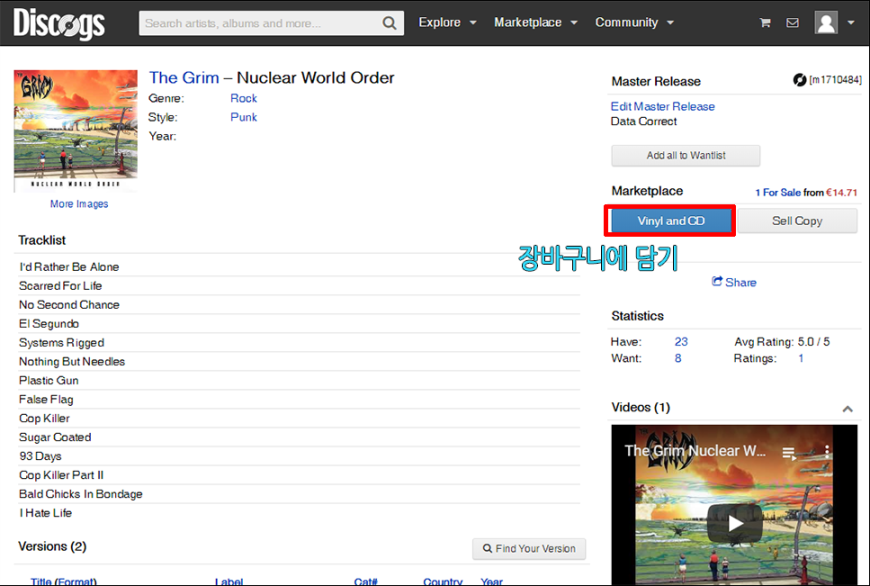This screenshot has height=586, width=870.
Task: Select track False Flag
Action: pyautogui.click(x=46, y=399)
